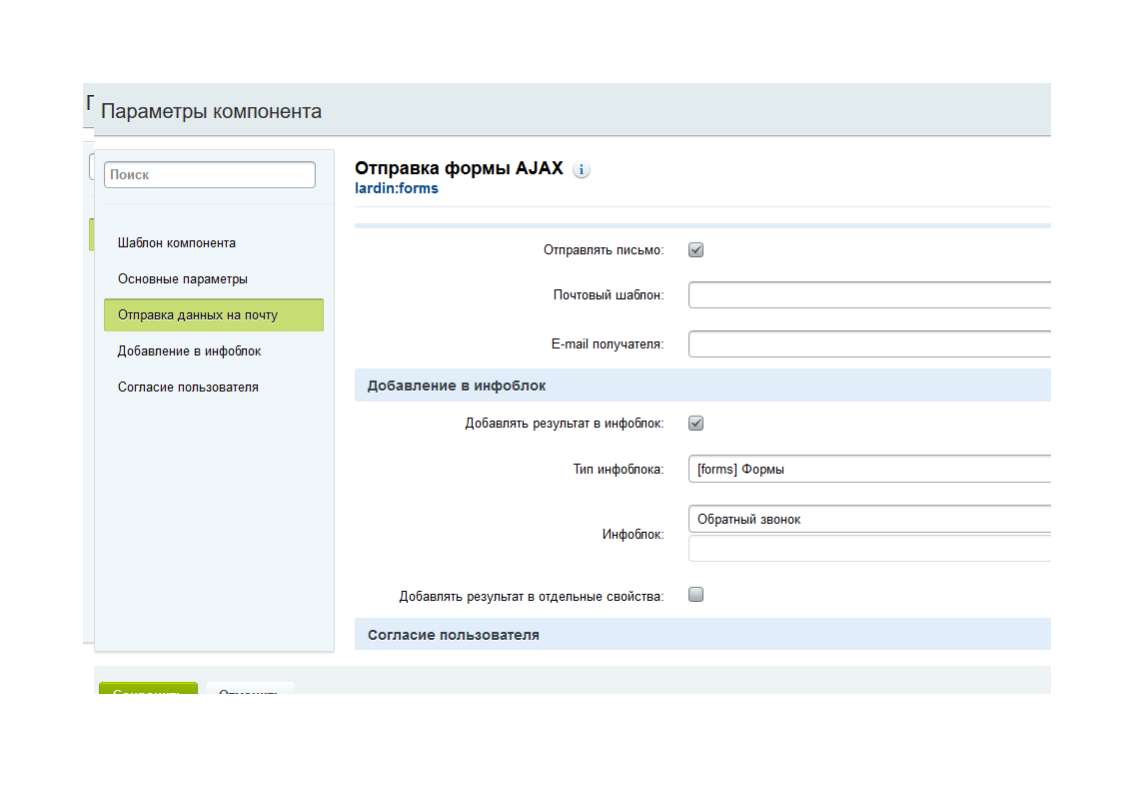Viewport: 1122px width, 793px height.
Task: Uncheck Добавлять результат в инфоблок
Action: [x=696, y=423]
